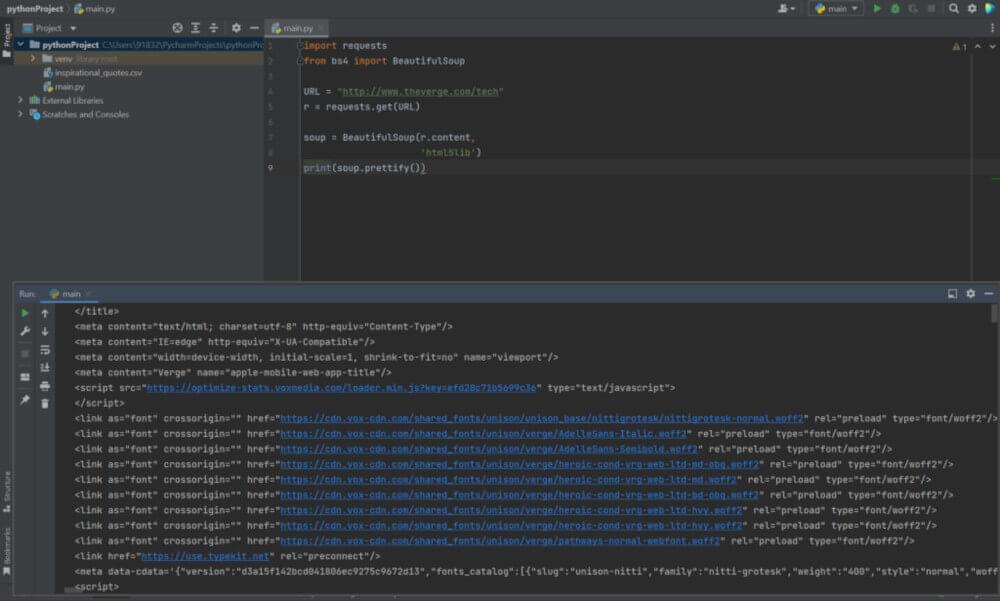Image resolution: width=1000 pixels, height=601 pixels.
Task: Clear console output with the trash icon
Action: [x=45, y=401]
